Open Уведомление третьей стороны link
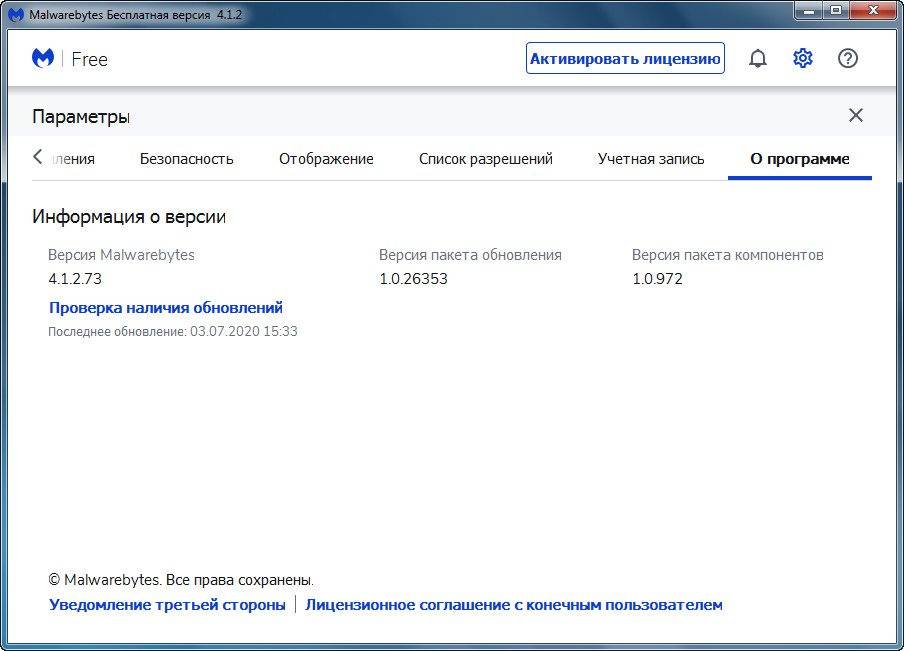 (x=167, y=604)
